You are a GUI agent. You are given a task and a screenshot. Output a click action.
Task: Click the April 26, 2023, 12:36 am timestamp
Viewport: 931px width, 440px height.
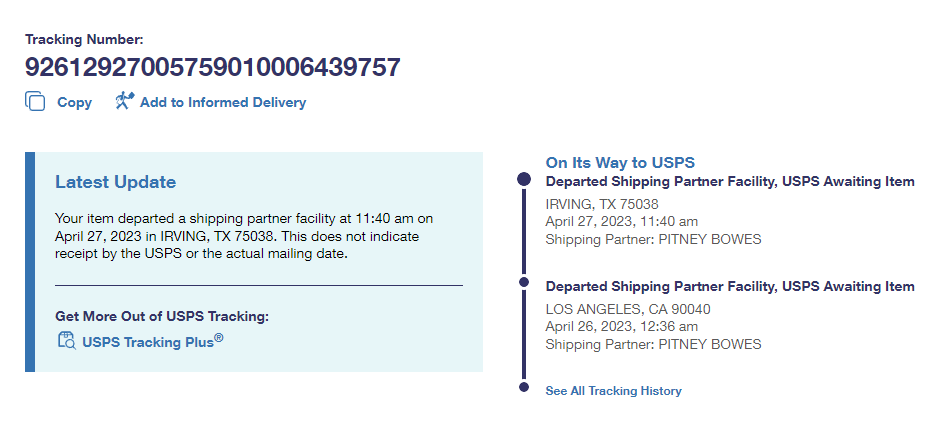click(x=621, y=326)
